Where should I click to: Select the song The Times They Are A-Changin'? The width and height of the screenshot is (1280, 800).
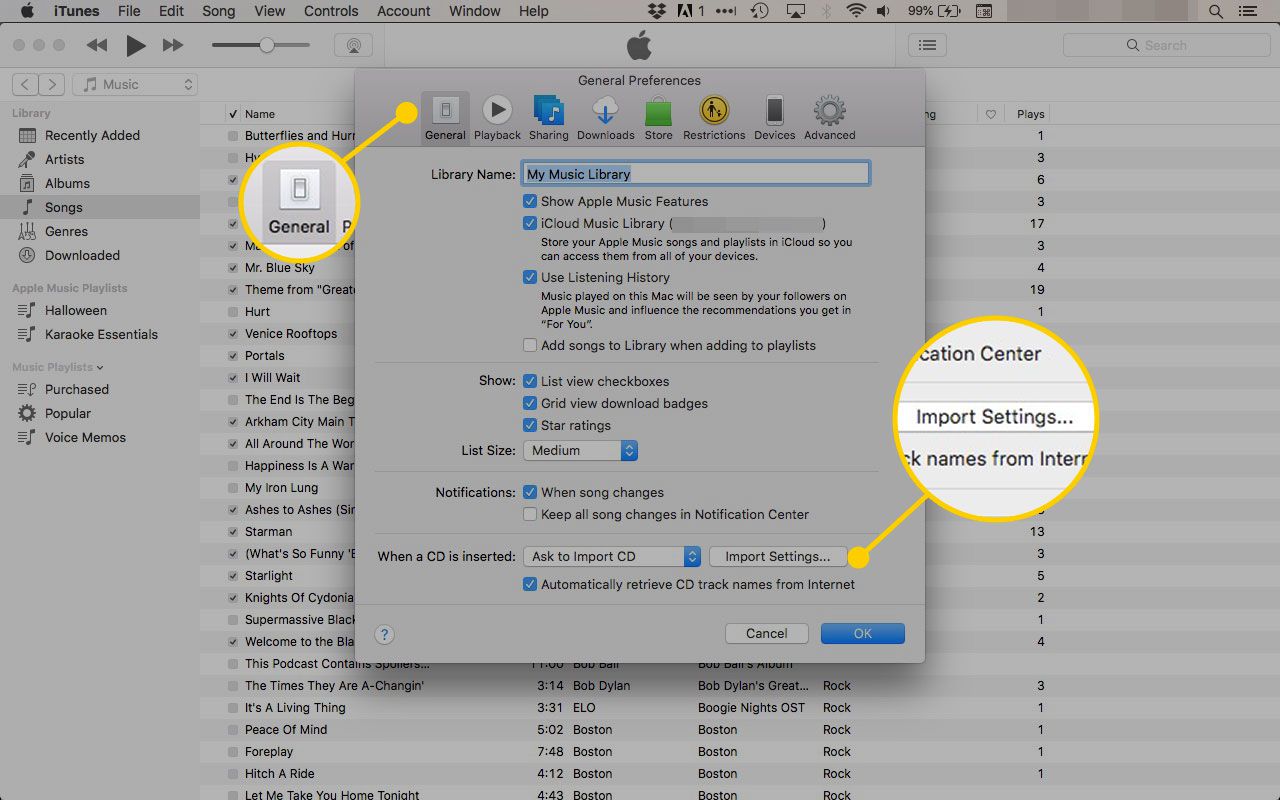coord(334,685)
